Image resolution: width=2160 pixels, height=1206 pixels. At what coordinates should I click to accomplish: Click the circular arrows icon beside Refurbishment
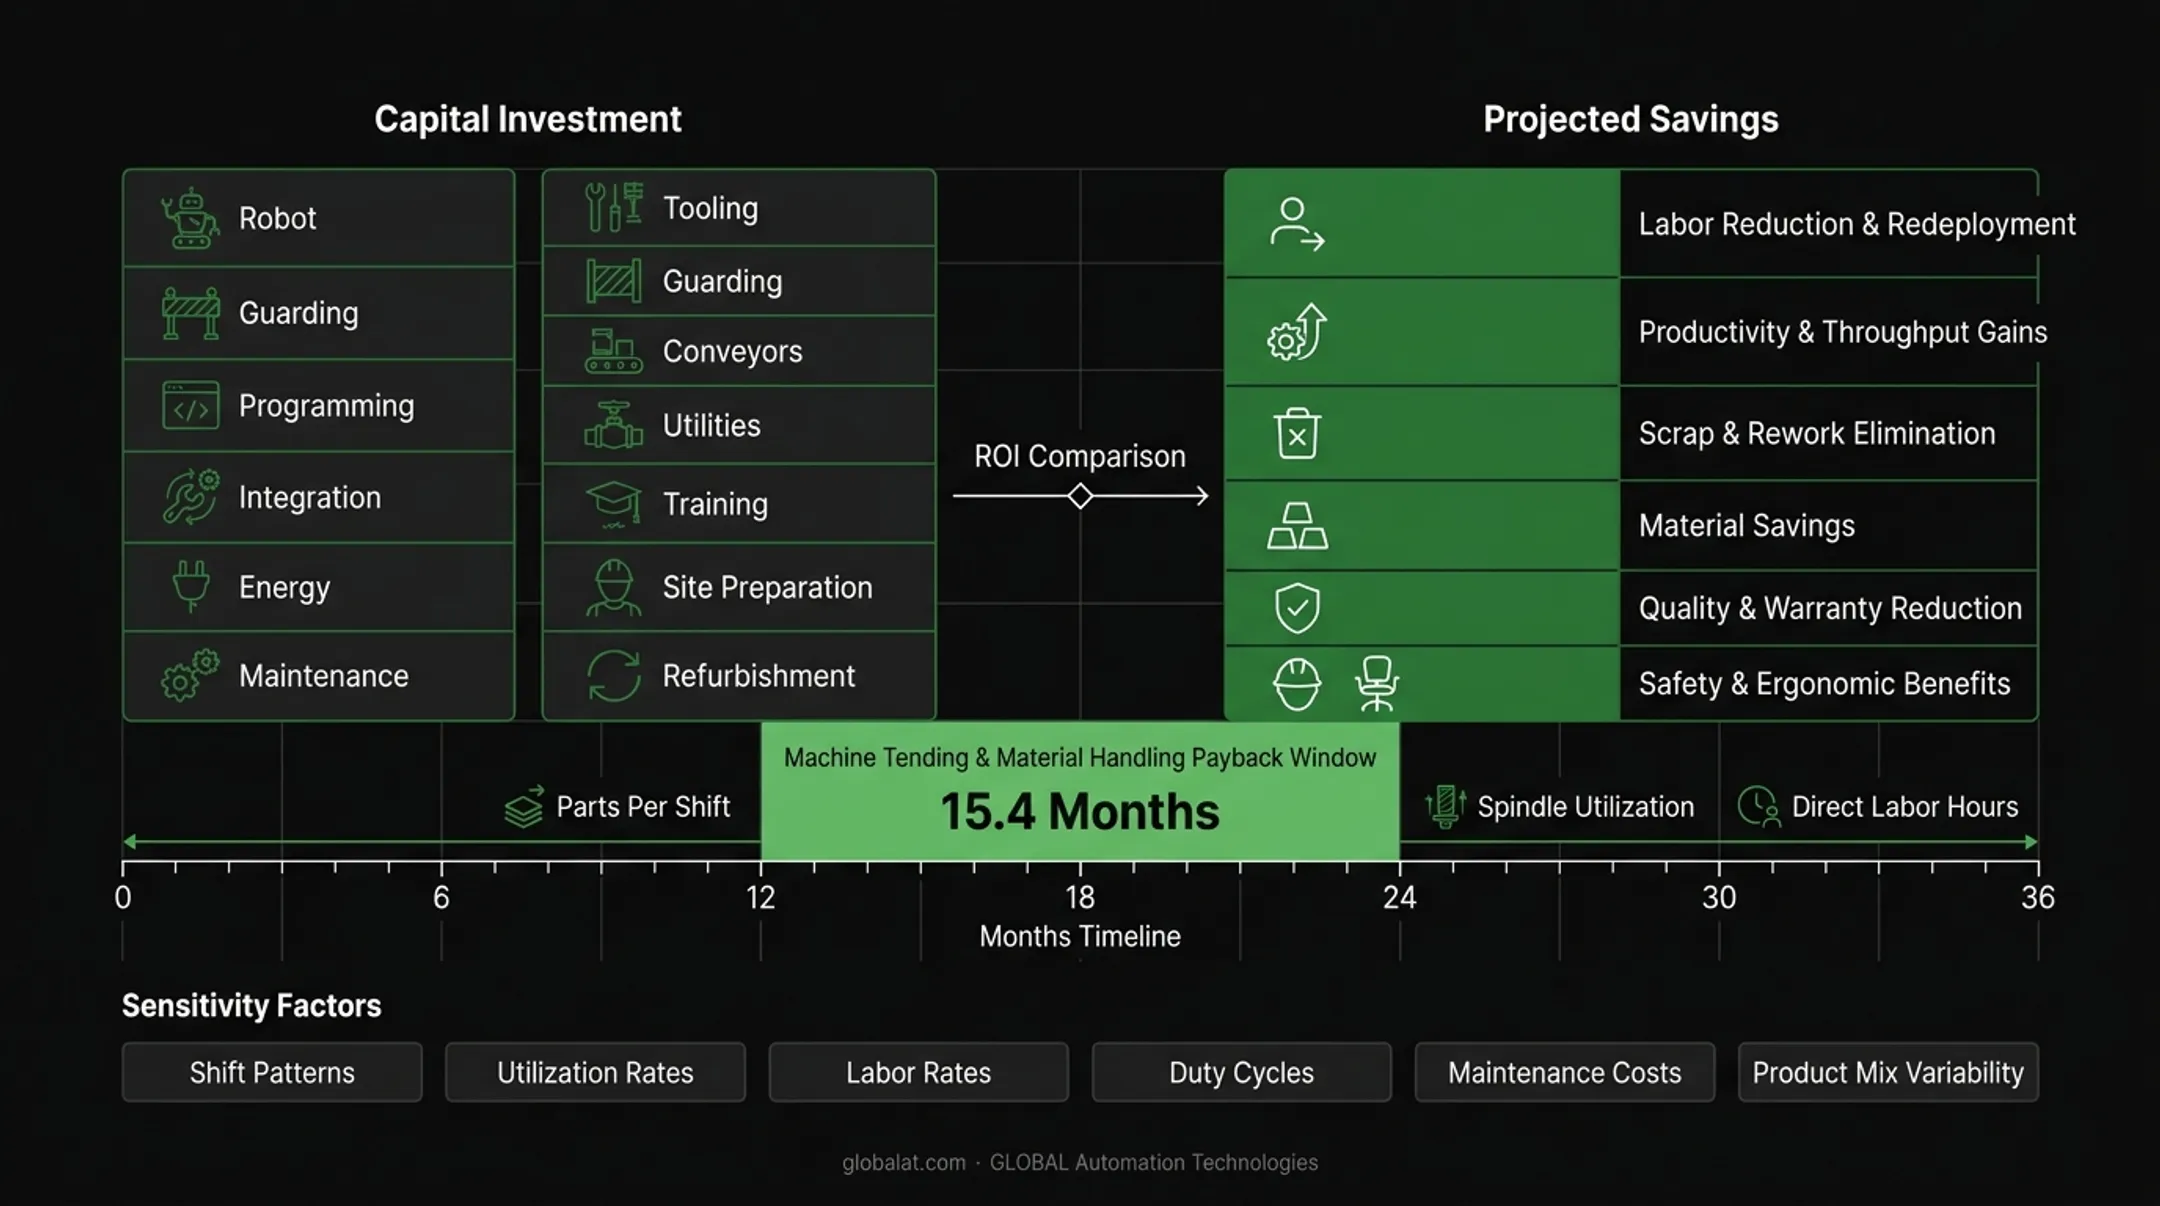(613, 676)
